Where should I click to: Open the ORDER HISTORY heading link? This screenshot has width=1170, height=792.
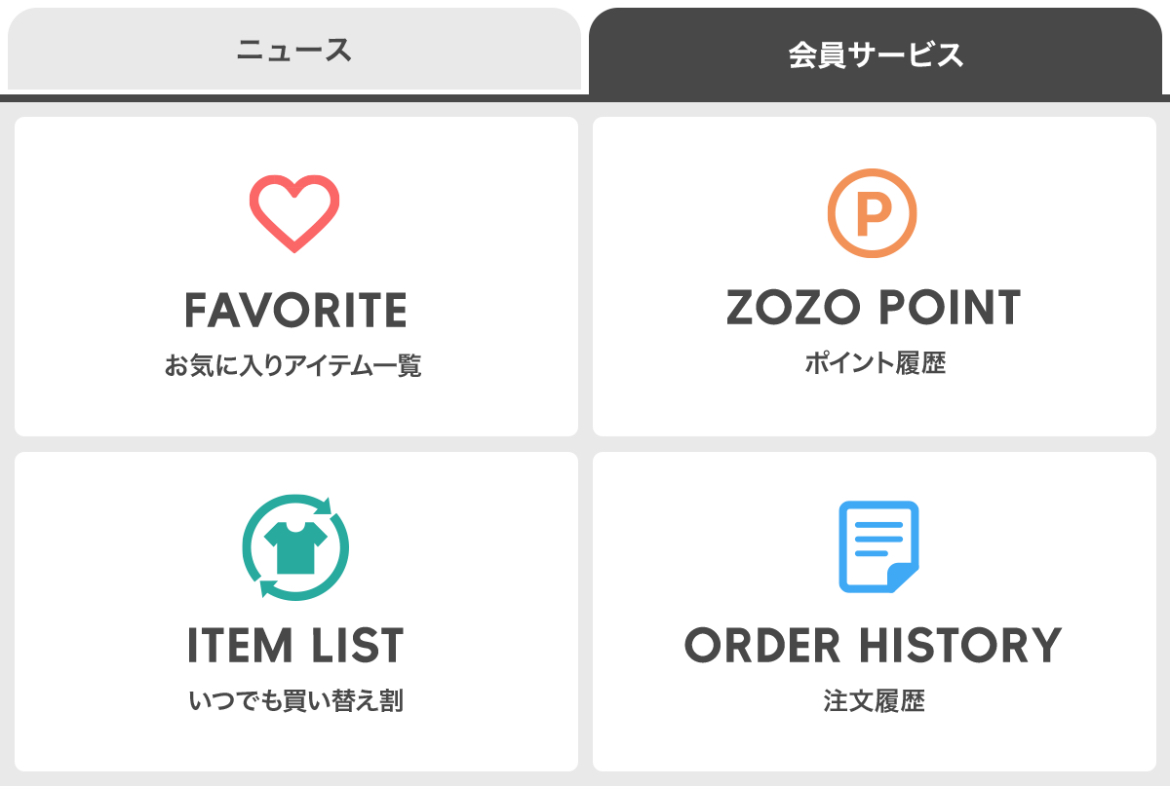pos(873,645)
